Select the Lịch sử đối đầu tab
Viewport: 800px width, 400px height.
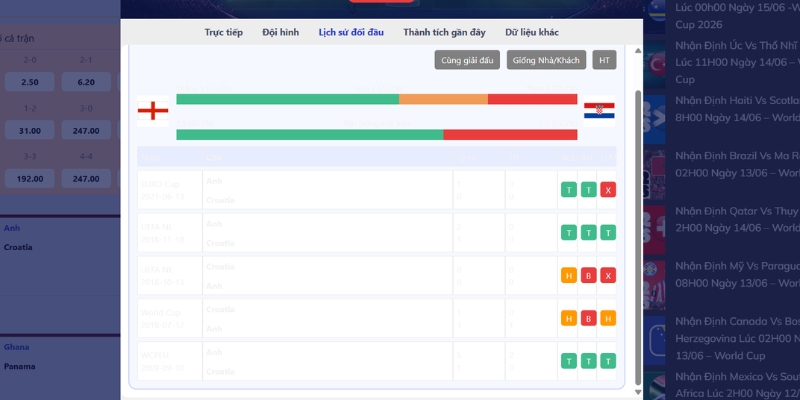click(x=351, y=32)
